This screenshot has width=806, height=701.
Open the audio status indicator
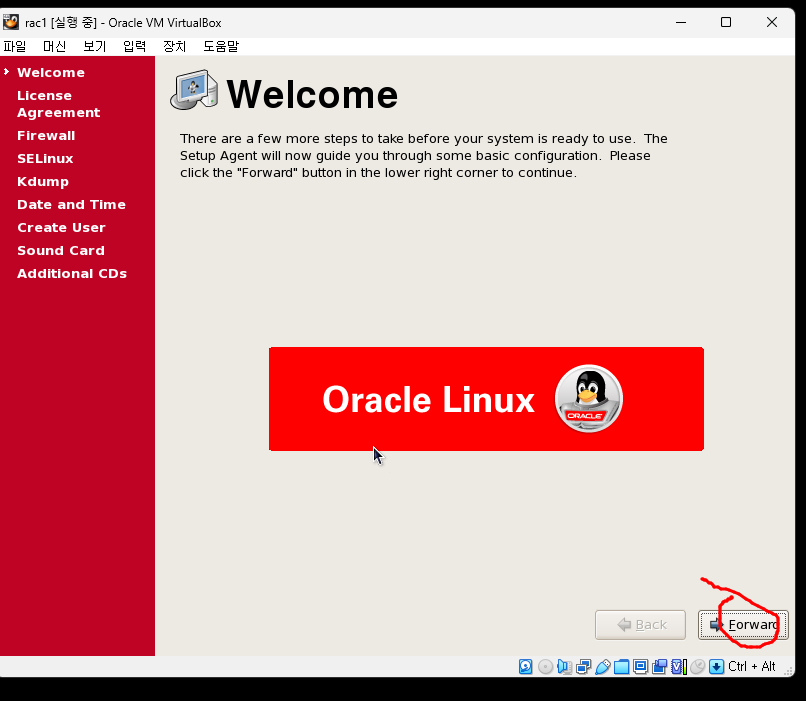(564, 667)
